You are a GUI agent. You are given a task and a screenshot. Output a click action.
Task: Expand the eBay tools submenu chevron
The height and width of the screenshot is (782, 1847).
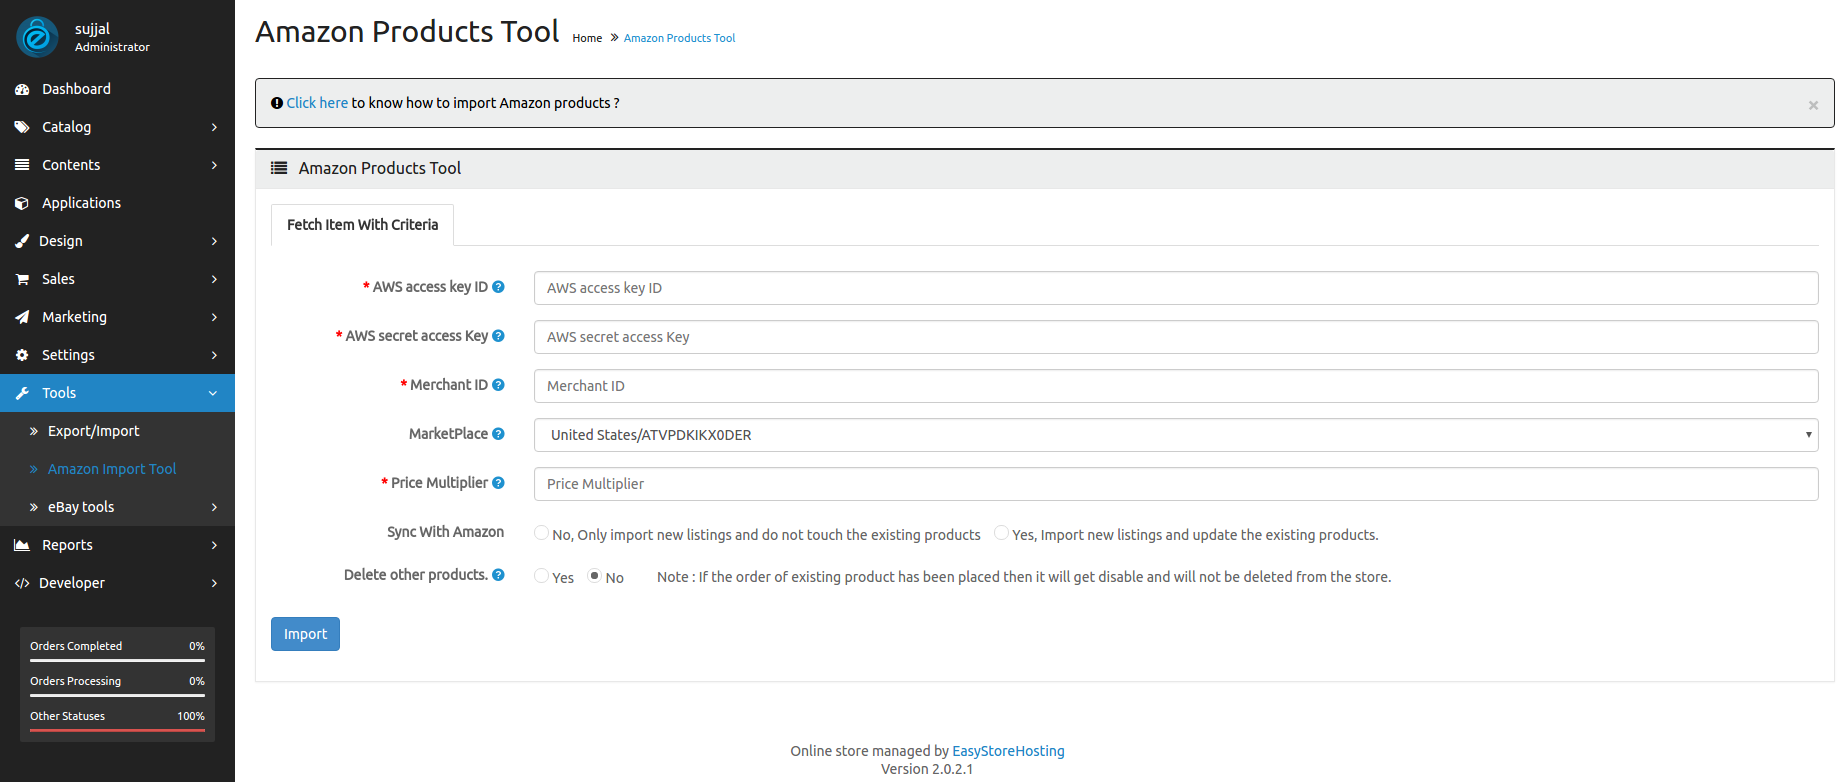214,507
